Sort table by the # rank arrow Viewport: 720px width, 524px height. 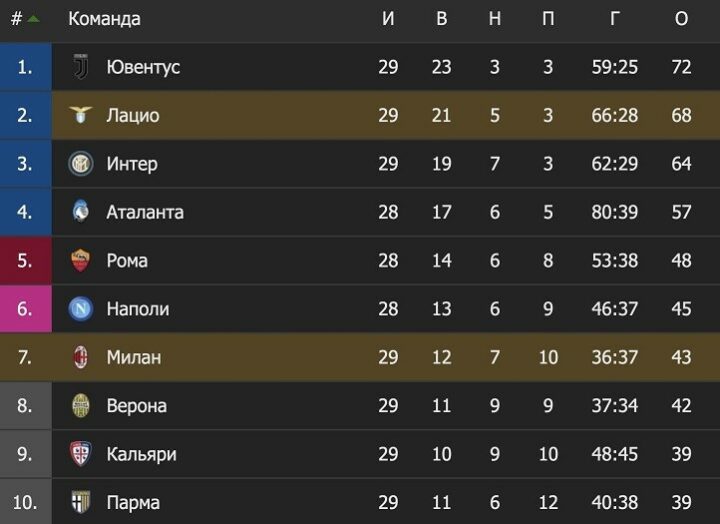tap(34, 19)
